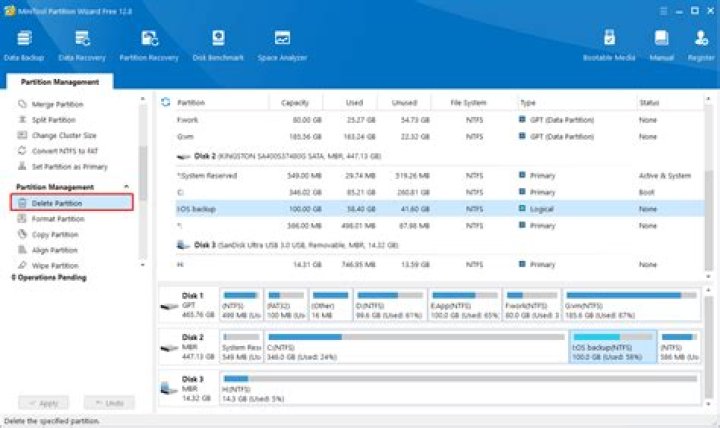This screenshot has height=428, width=720.
Task: Sort by the Capacity column header
Action: (295, 102)
